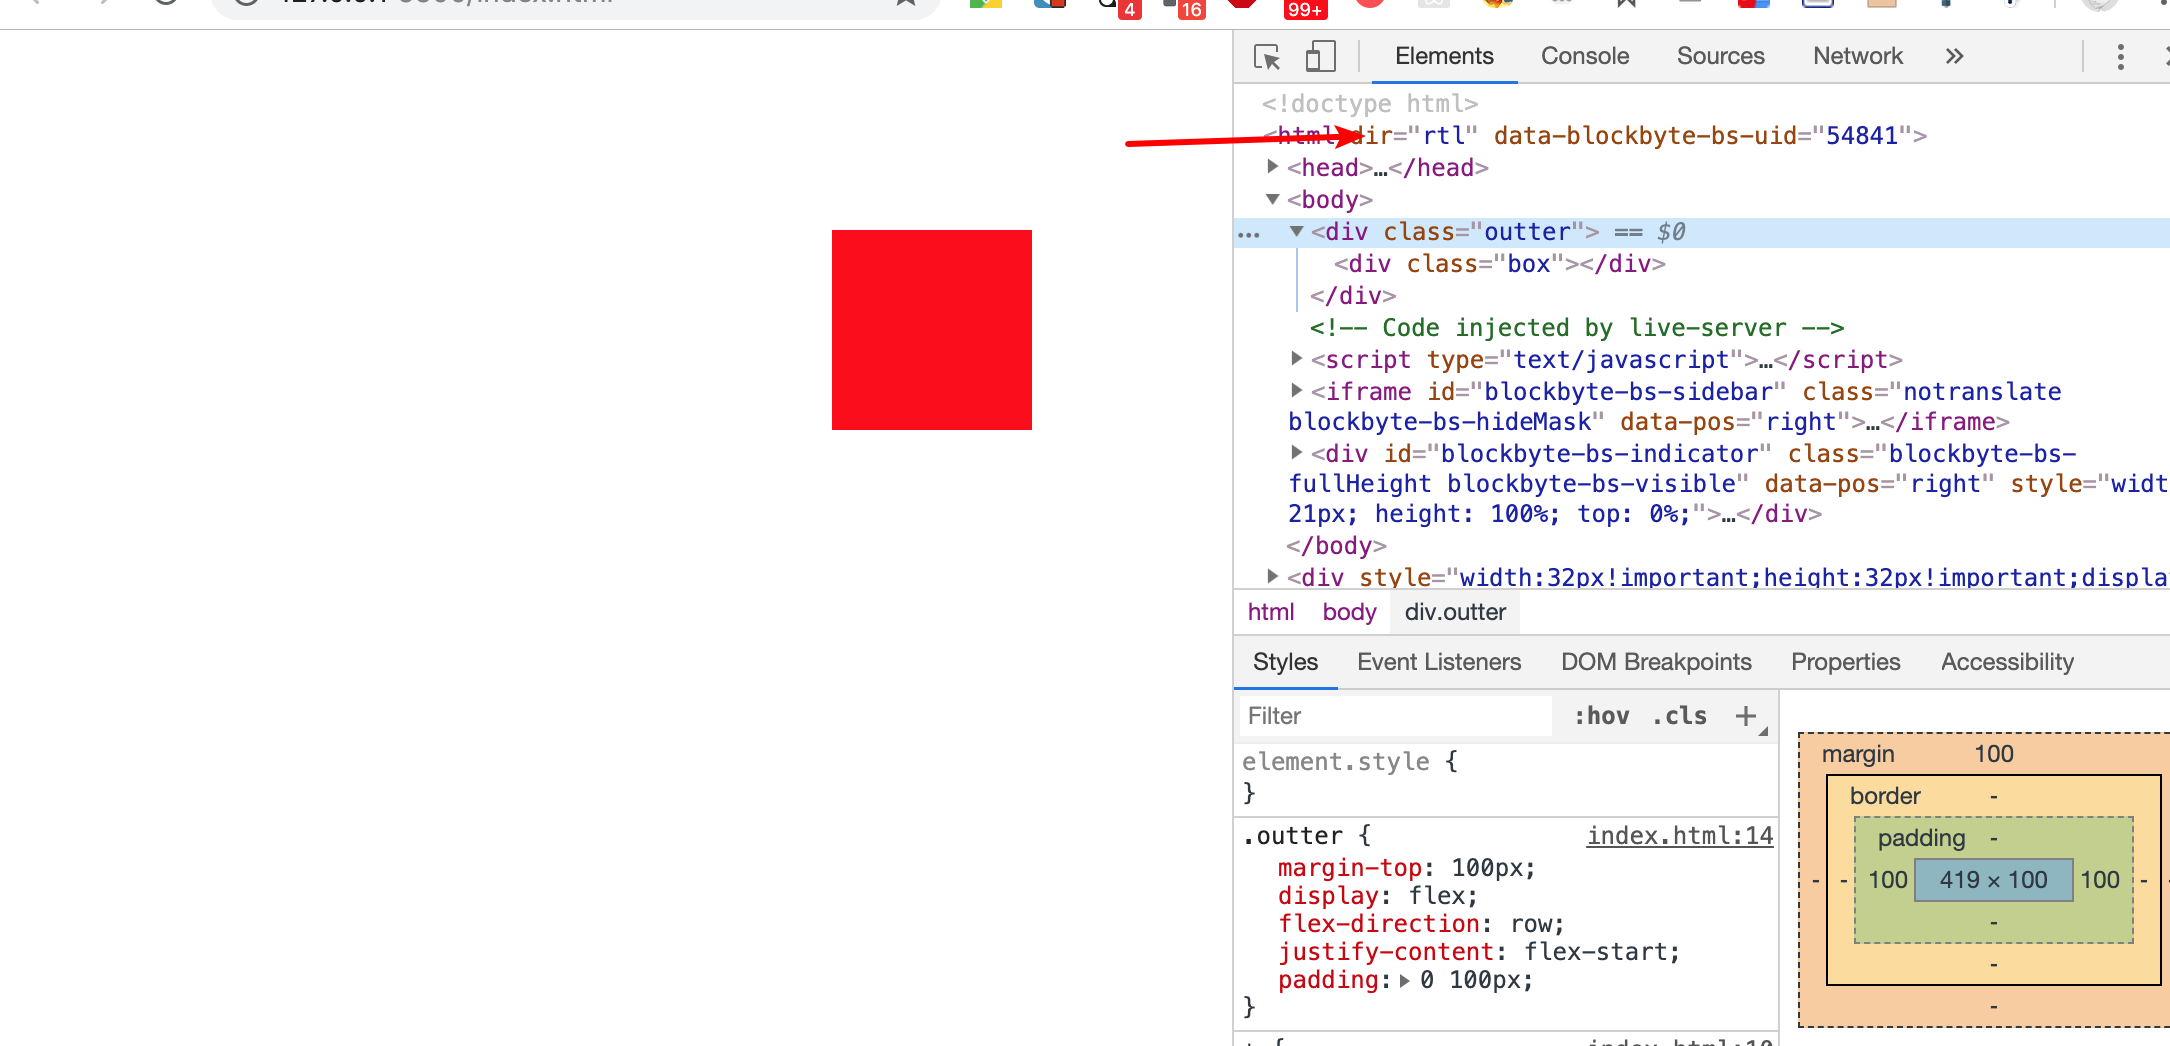
Task: Focus the styles Filter input field
Action: [1396, 716]
